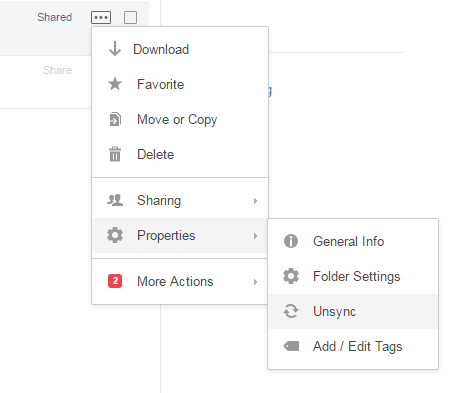Click the gear icon beside Folder Settings
The image size is (468, 393).
tap(291, 276)
